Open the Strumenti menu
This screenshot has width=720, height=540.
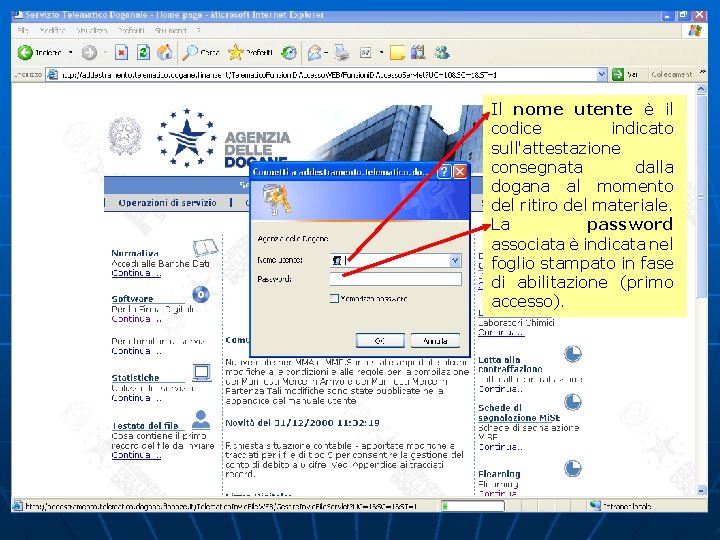pyautogui.click(x=170, y=30)
